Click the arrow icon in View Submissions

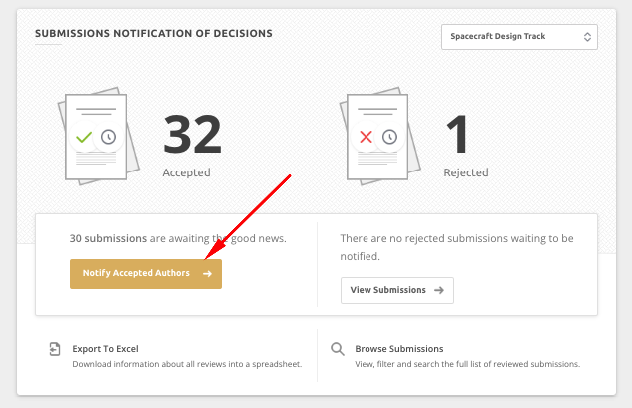point(439,290)
